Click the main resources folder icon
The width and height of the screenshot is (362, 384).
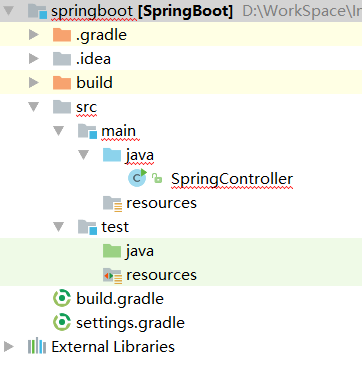(x=112, y=203)
